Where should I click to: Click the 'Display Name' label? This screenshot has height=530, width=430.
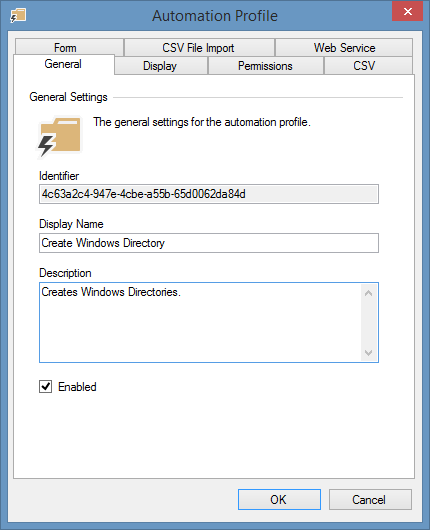coord(71,224)
